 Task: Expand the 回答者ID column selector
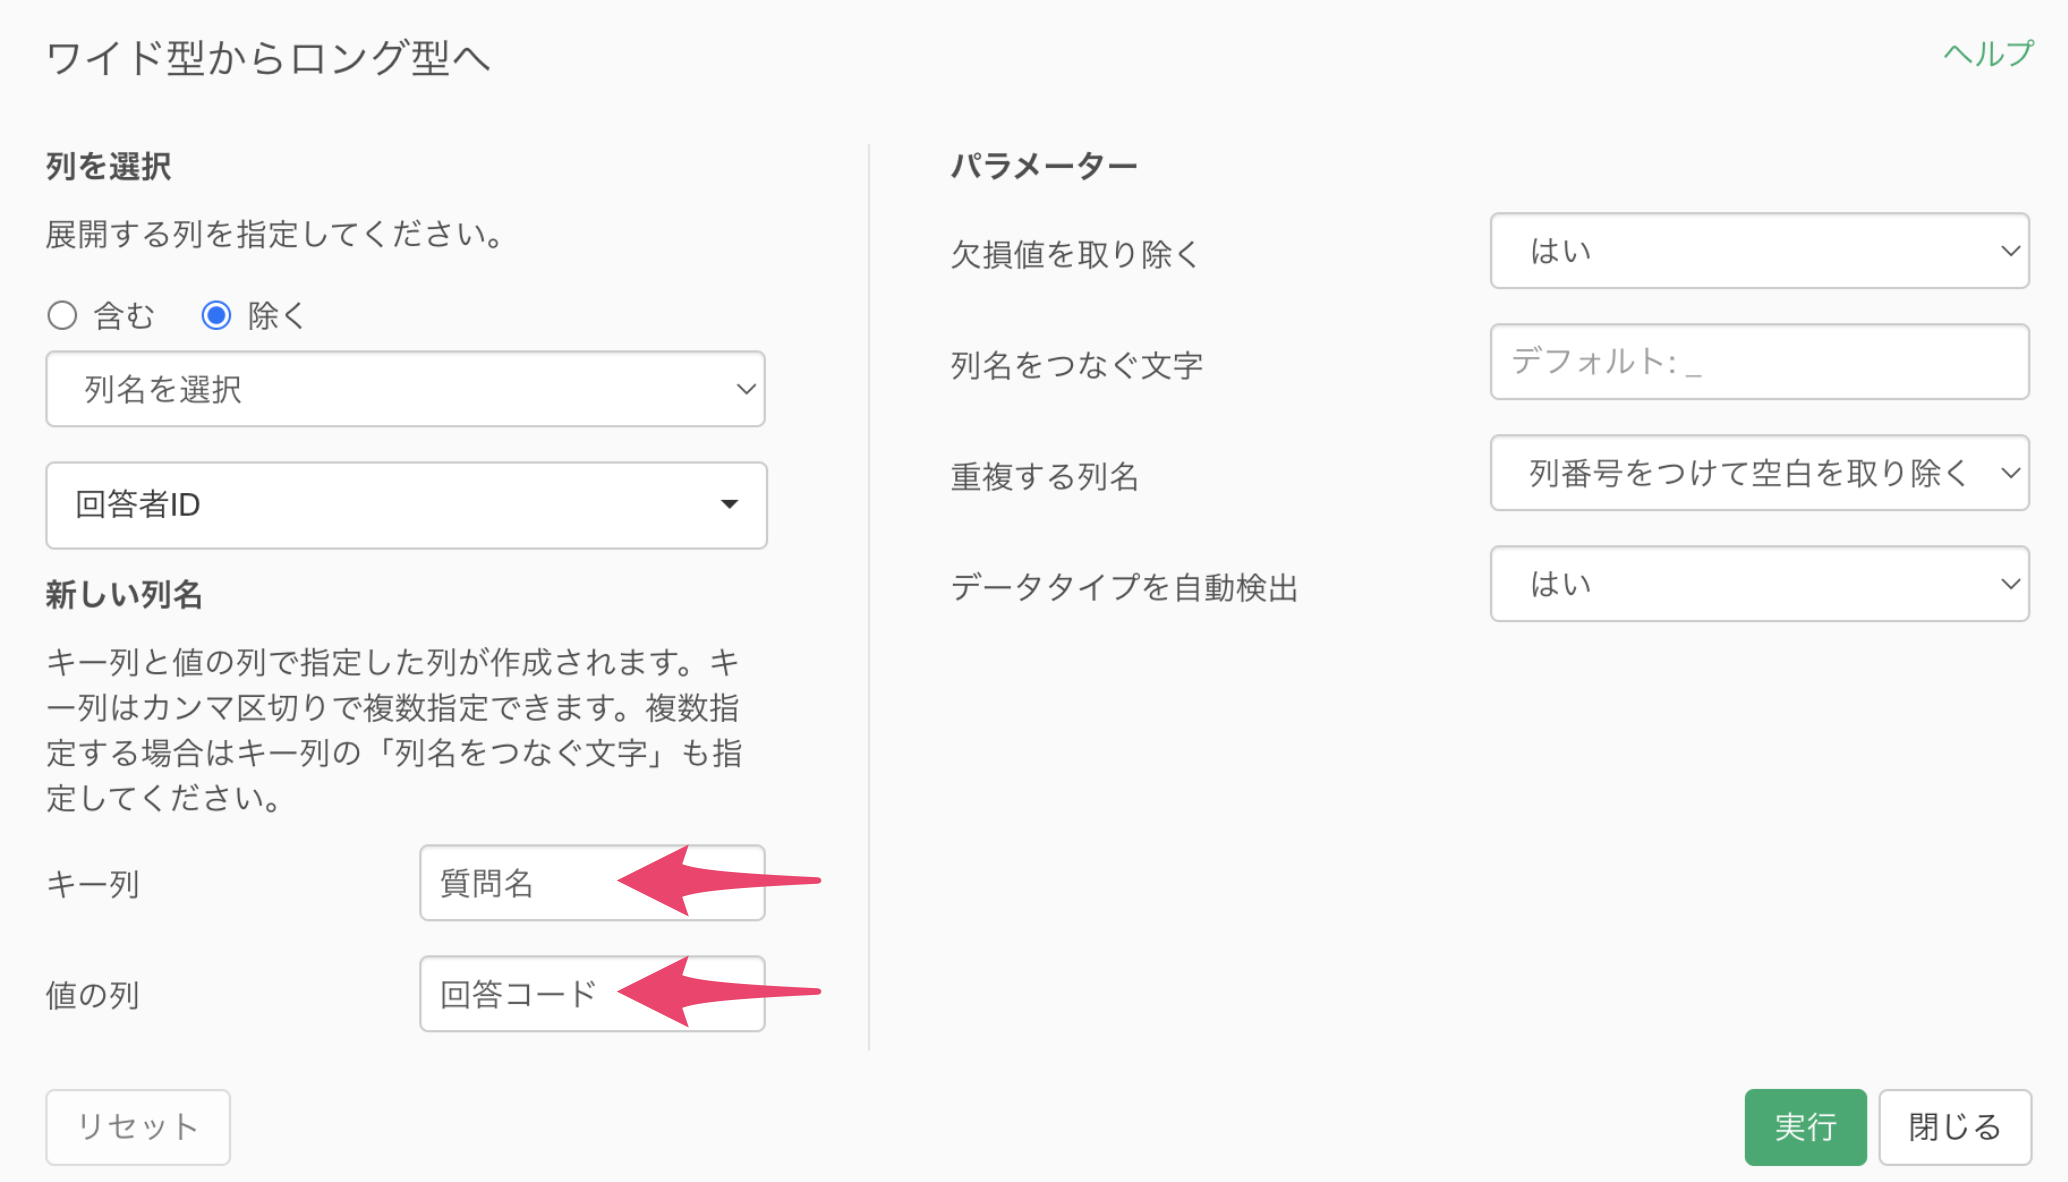(404, 505)
